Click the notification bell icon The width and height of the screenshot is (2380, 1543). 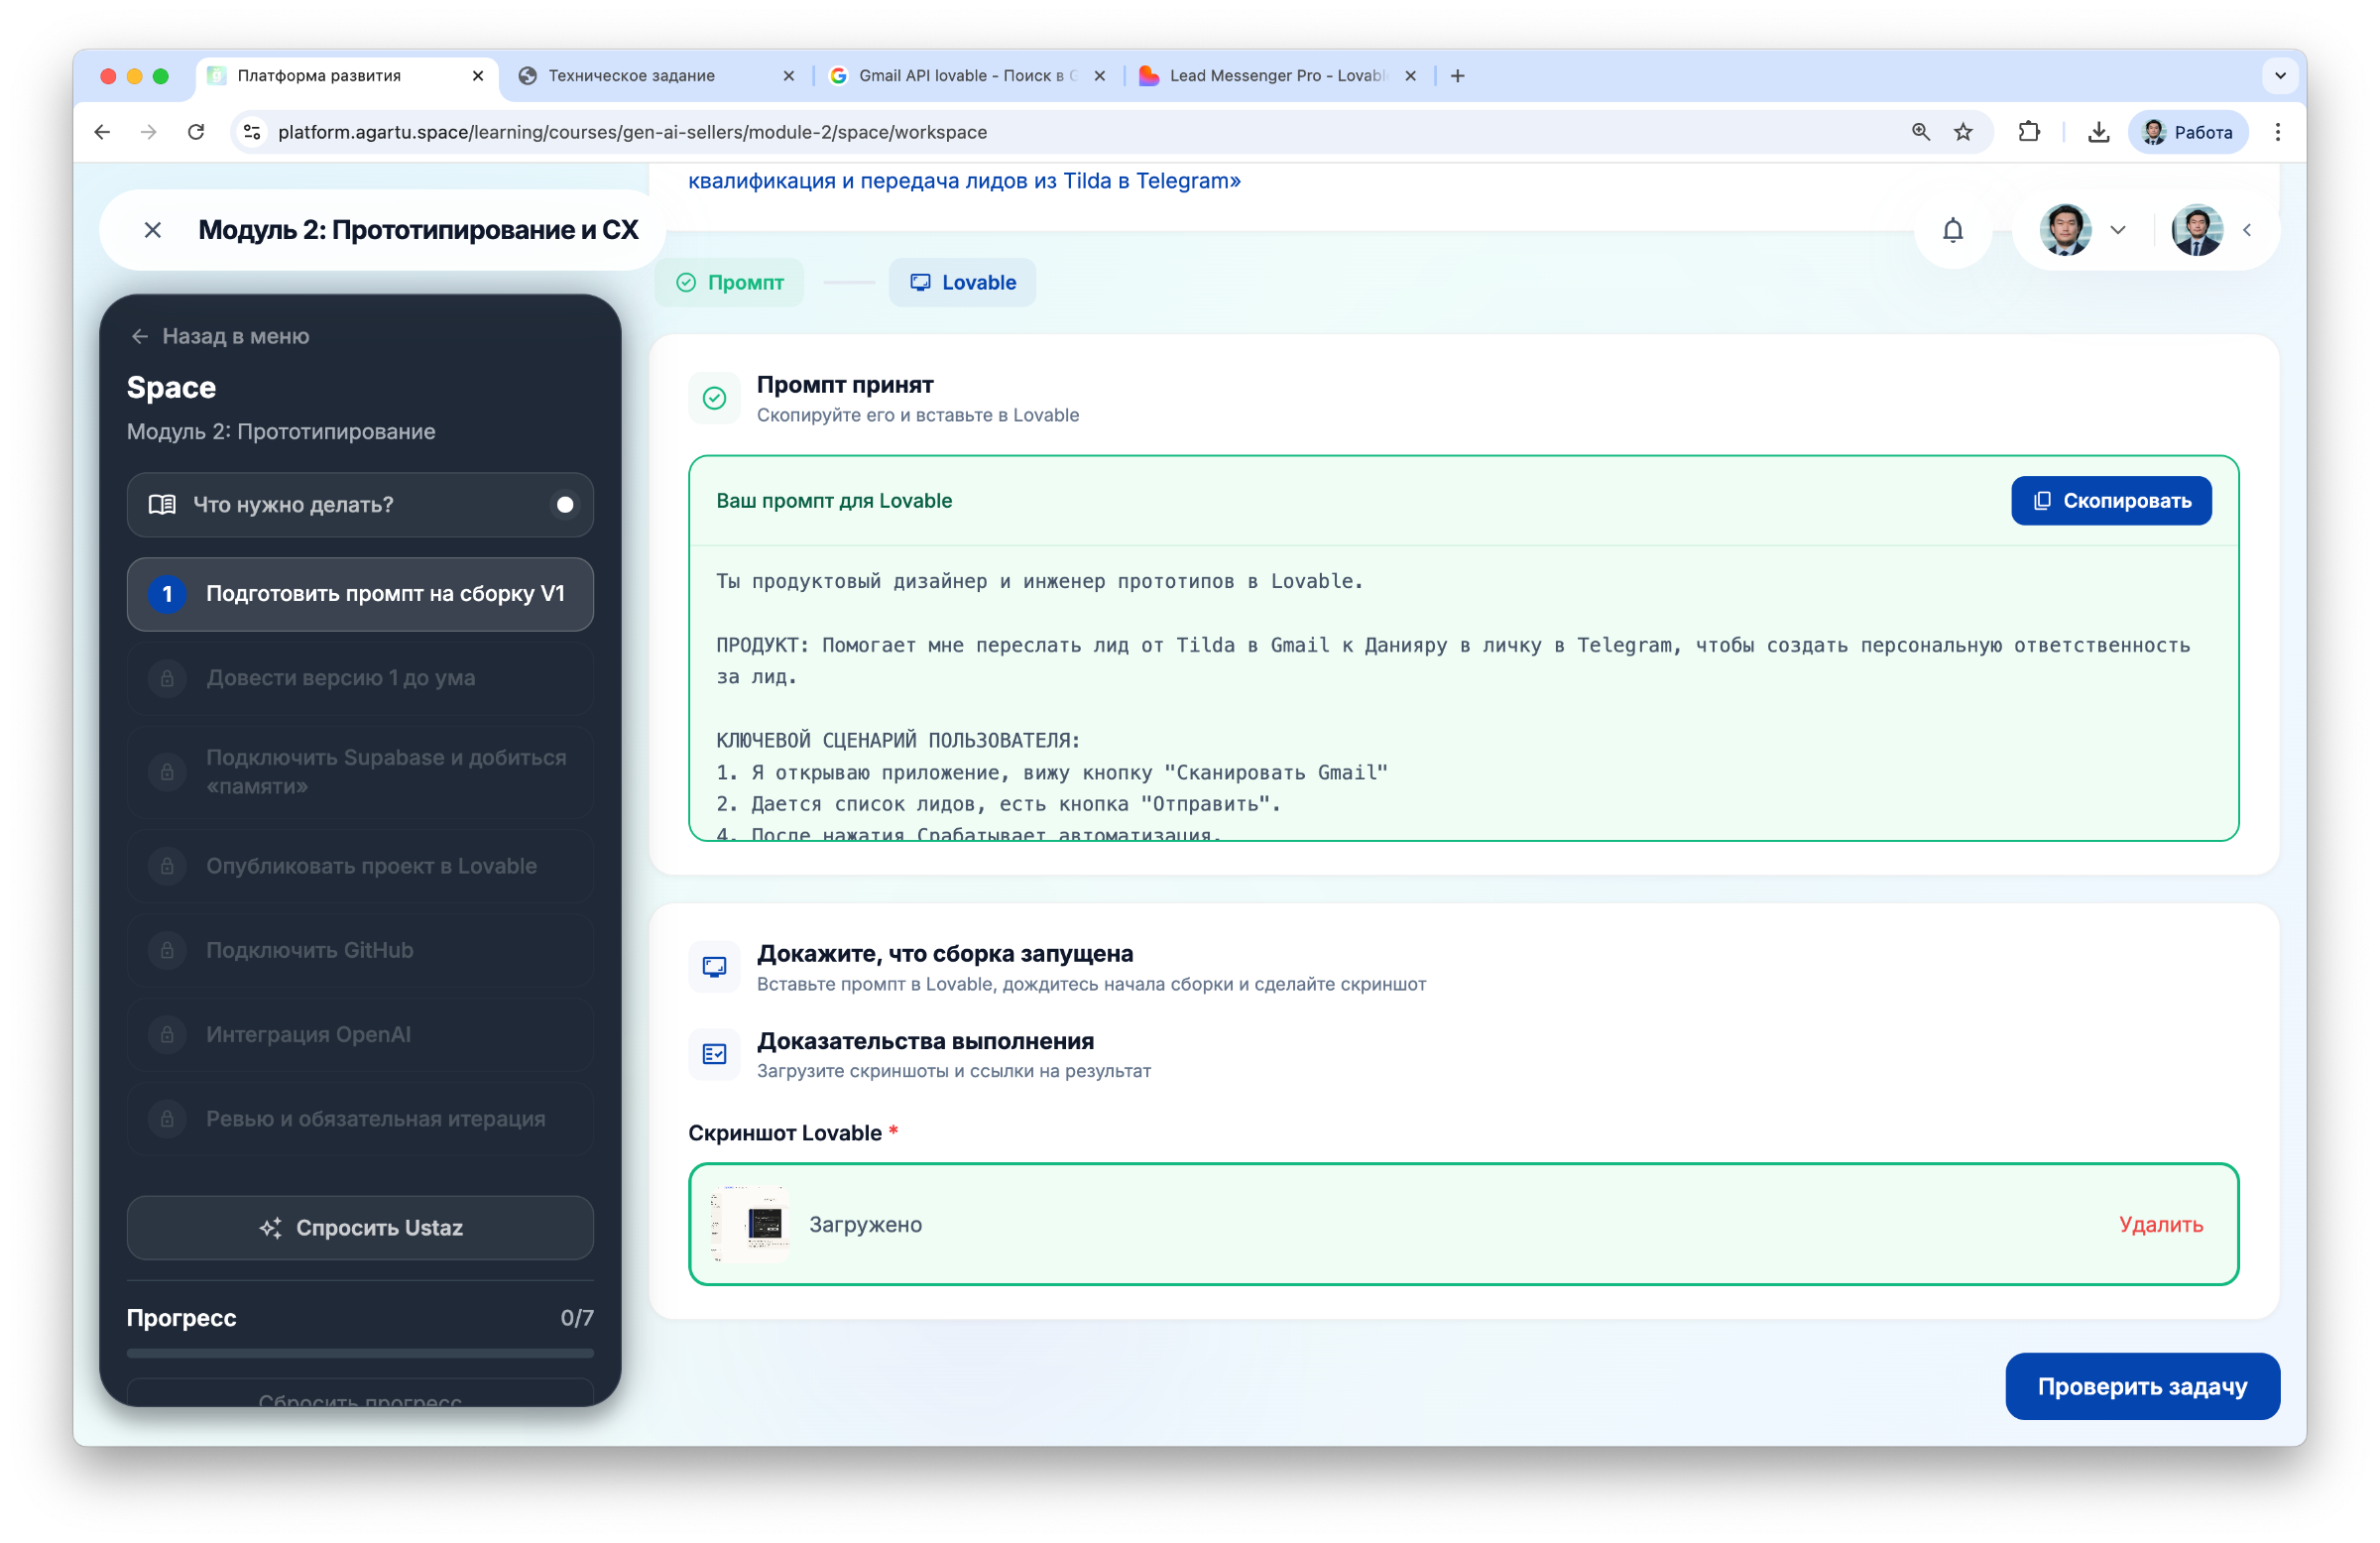click(1952, 230)
